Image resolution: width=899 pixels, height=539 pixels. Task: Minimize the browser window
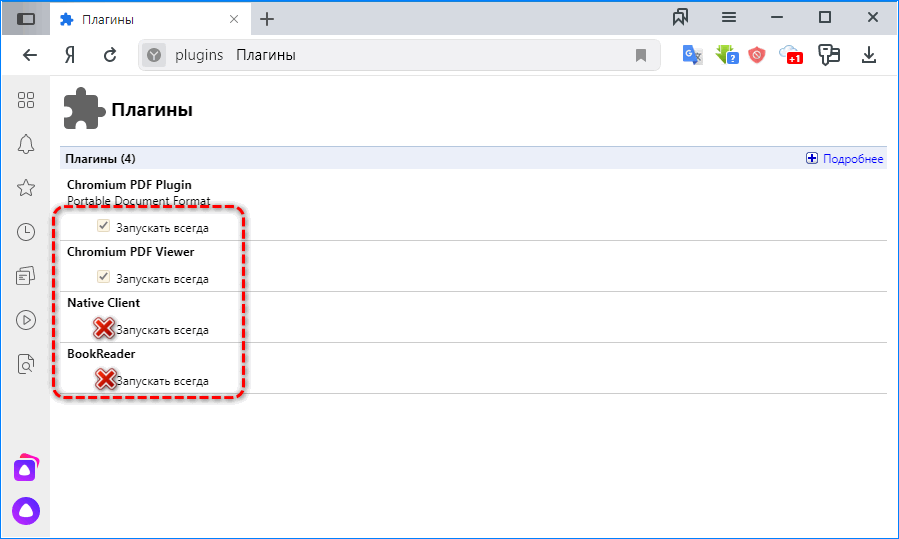[777, 17]
